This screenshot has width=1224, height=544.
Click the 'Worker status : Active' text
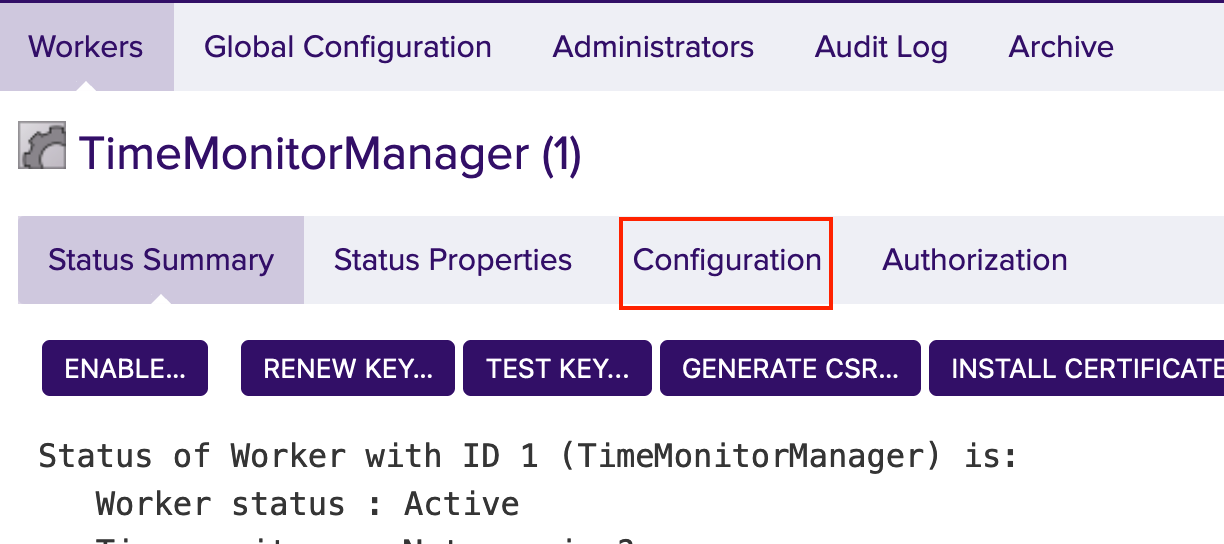point(308,503)
